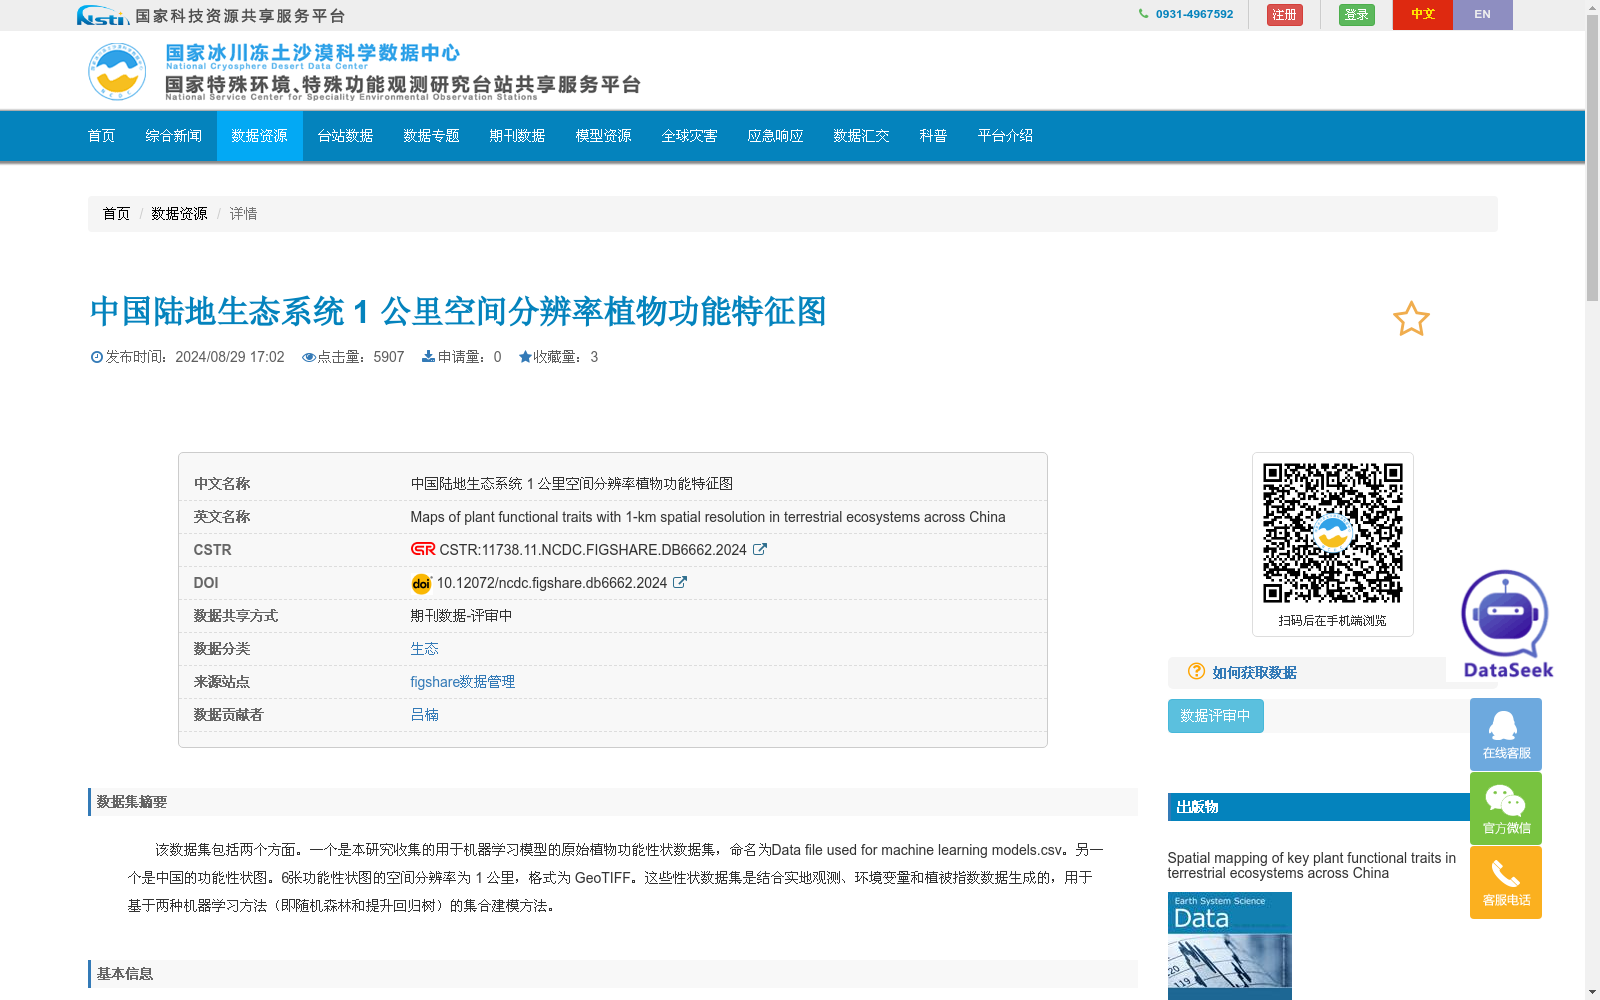
Task: Click the scrollbar up arrow
Action: (x=1592, y=7)
